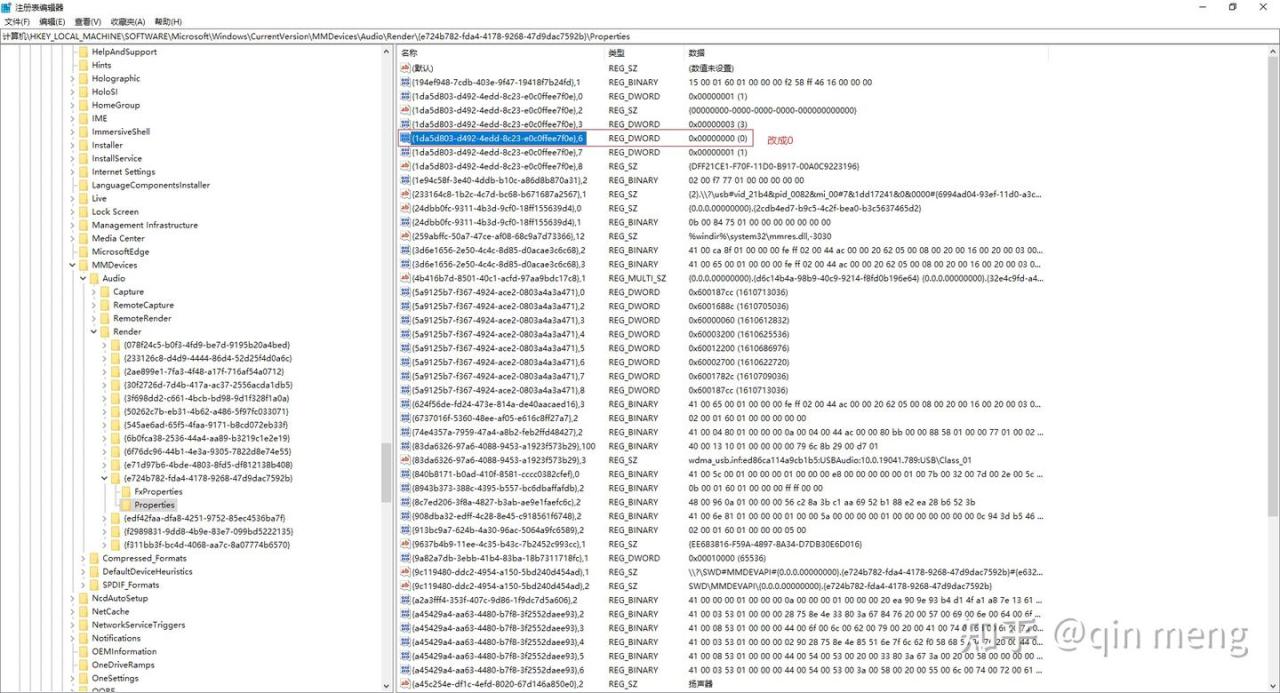This screenshot has width=1280, height=693.
Task: Select the DefaultDeviceHeuristics key
Action: point(147,571)
